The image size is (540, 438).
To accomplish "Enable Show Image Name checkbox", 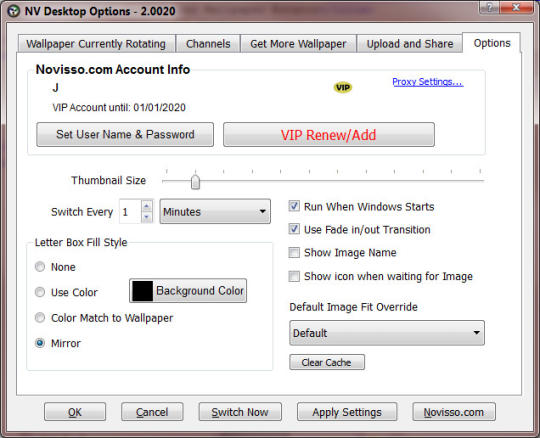I will pos(294,252).
